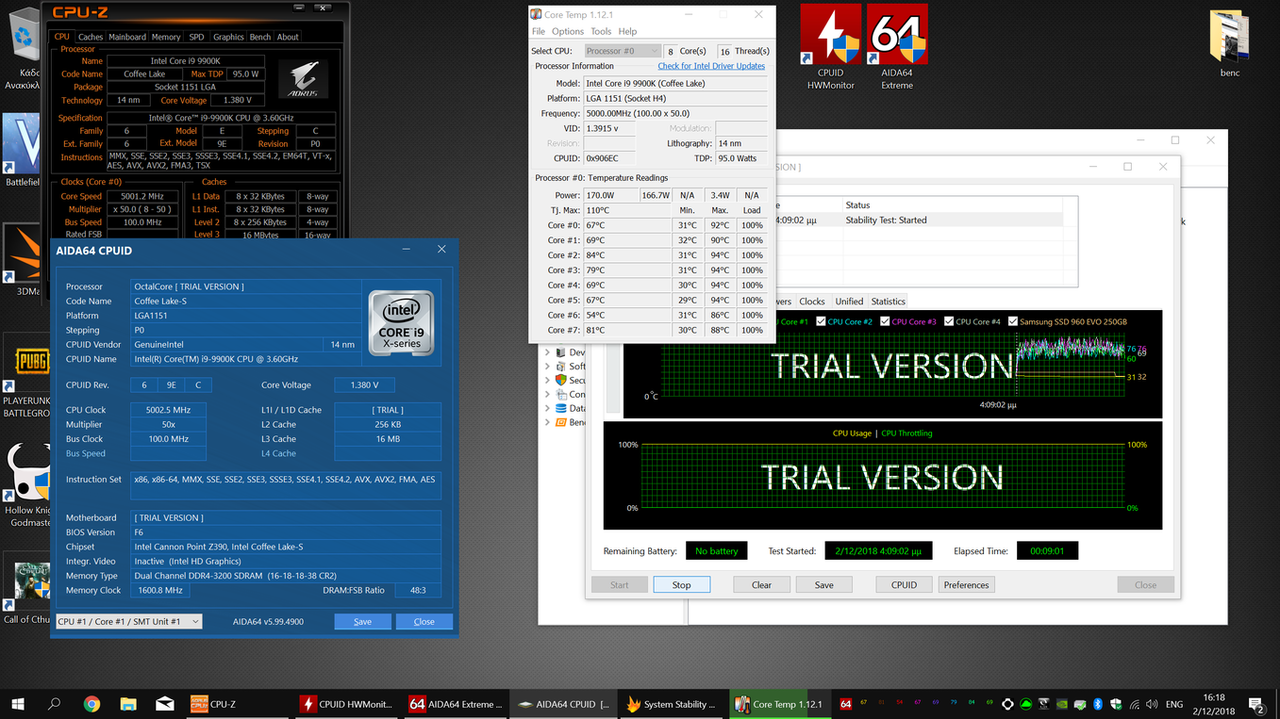
Task: Open CPUID HWMonitor desktop shortcut
Action: point(830,47)
